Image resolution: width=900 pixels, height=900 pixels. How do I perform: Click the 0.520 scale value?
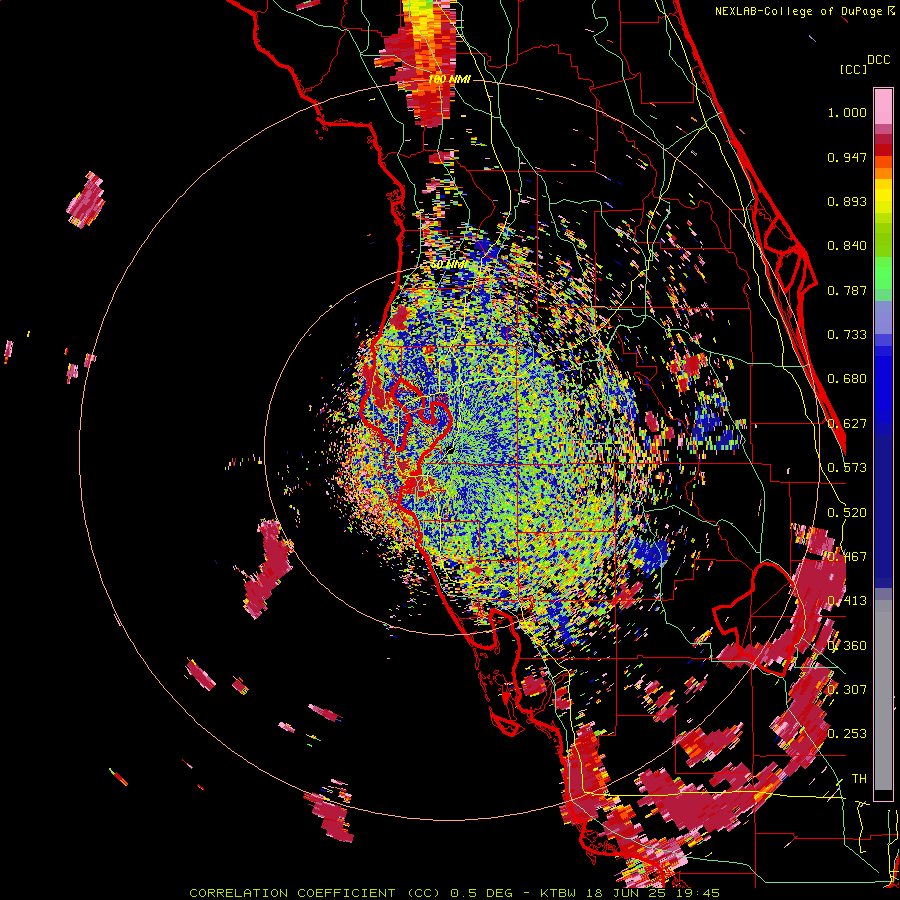(847, 513)
